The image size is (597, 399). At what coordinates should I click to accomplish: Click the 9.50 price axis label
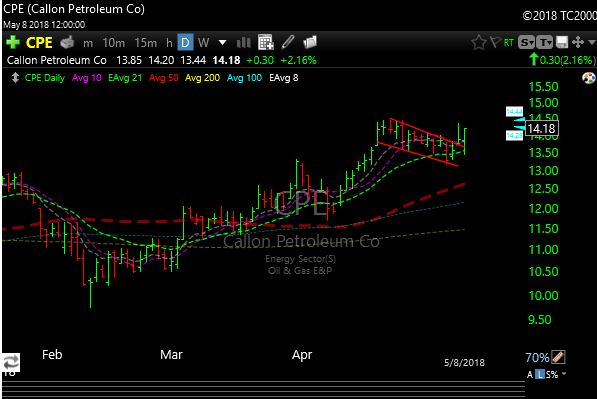click(x=540, y=319)
